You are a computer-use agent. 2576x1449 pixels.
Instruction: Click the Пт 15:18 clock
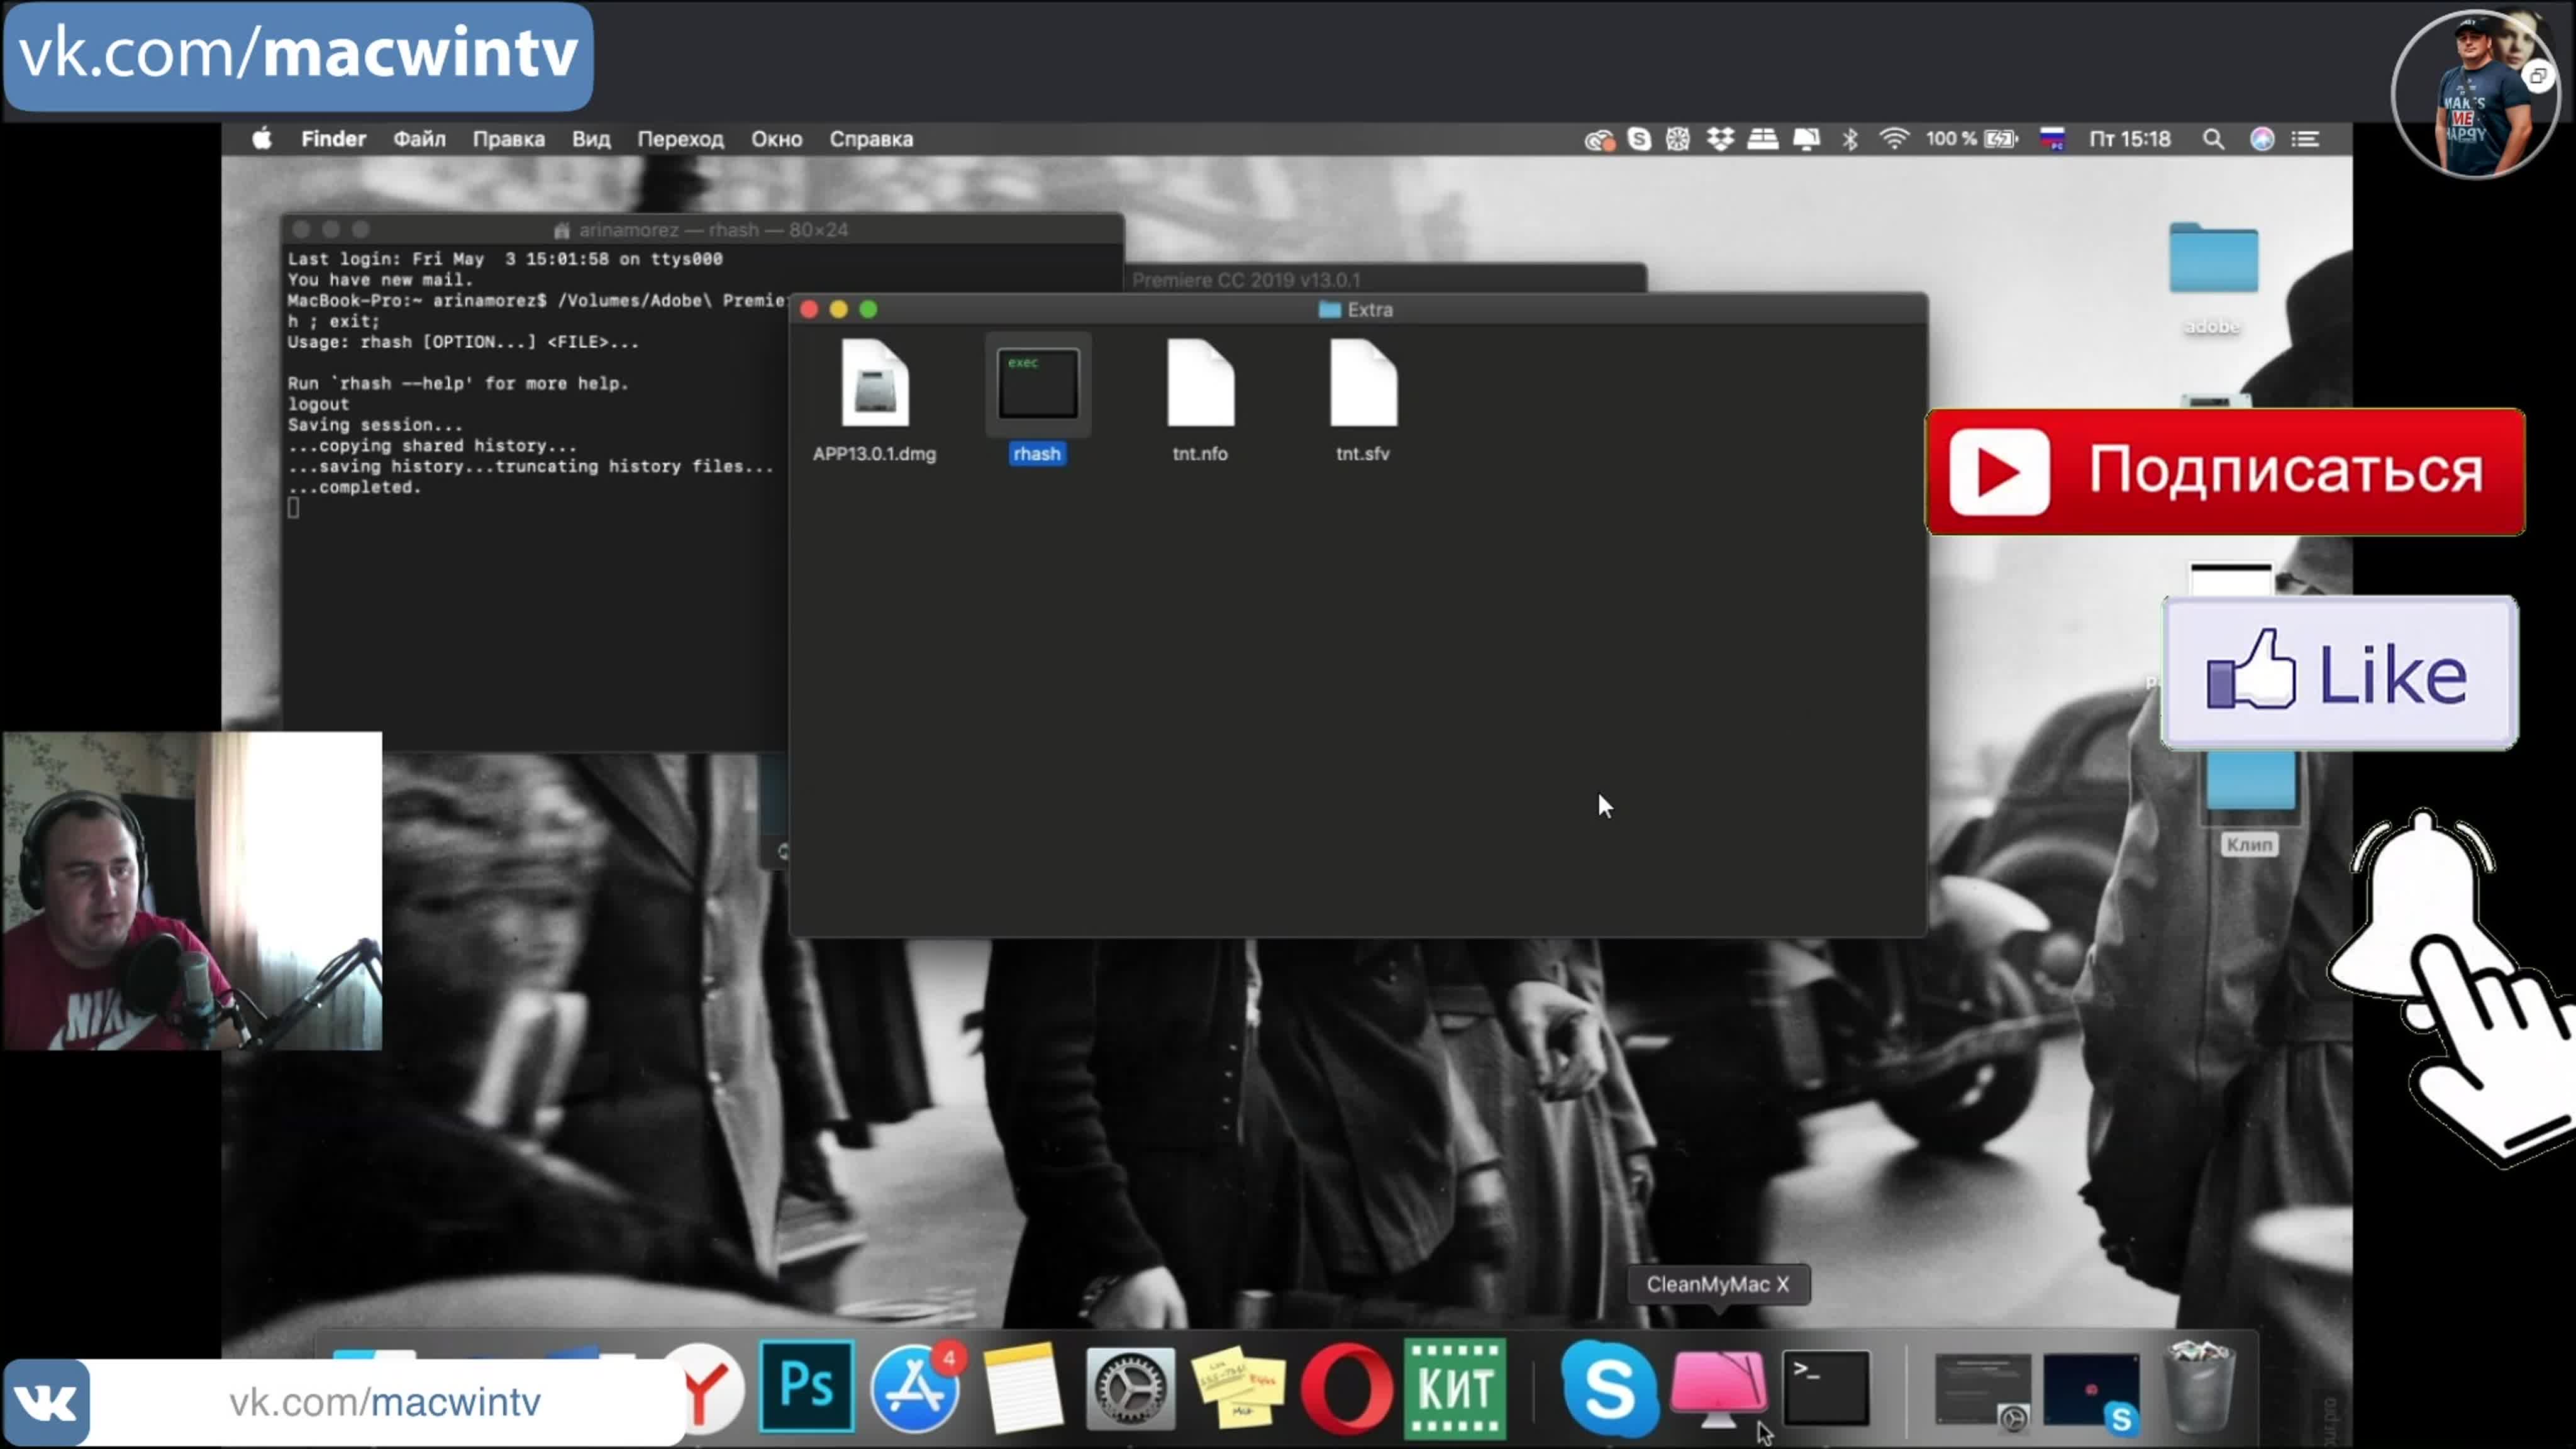[x=2129, y=139]
